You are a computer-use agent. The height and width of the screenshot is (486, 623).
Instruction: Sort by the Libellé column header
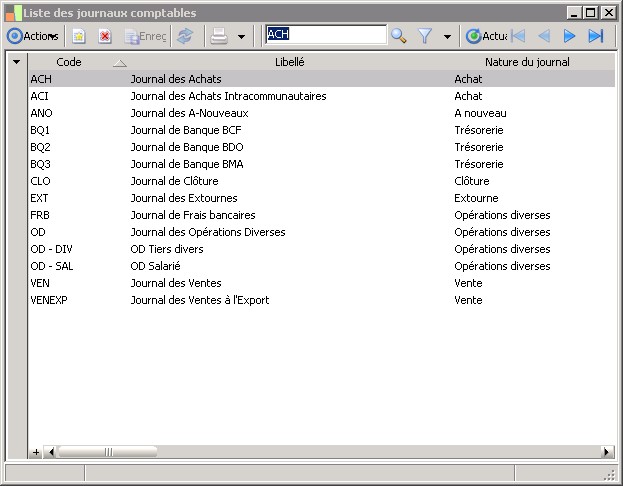point(290,62)
